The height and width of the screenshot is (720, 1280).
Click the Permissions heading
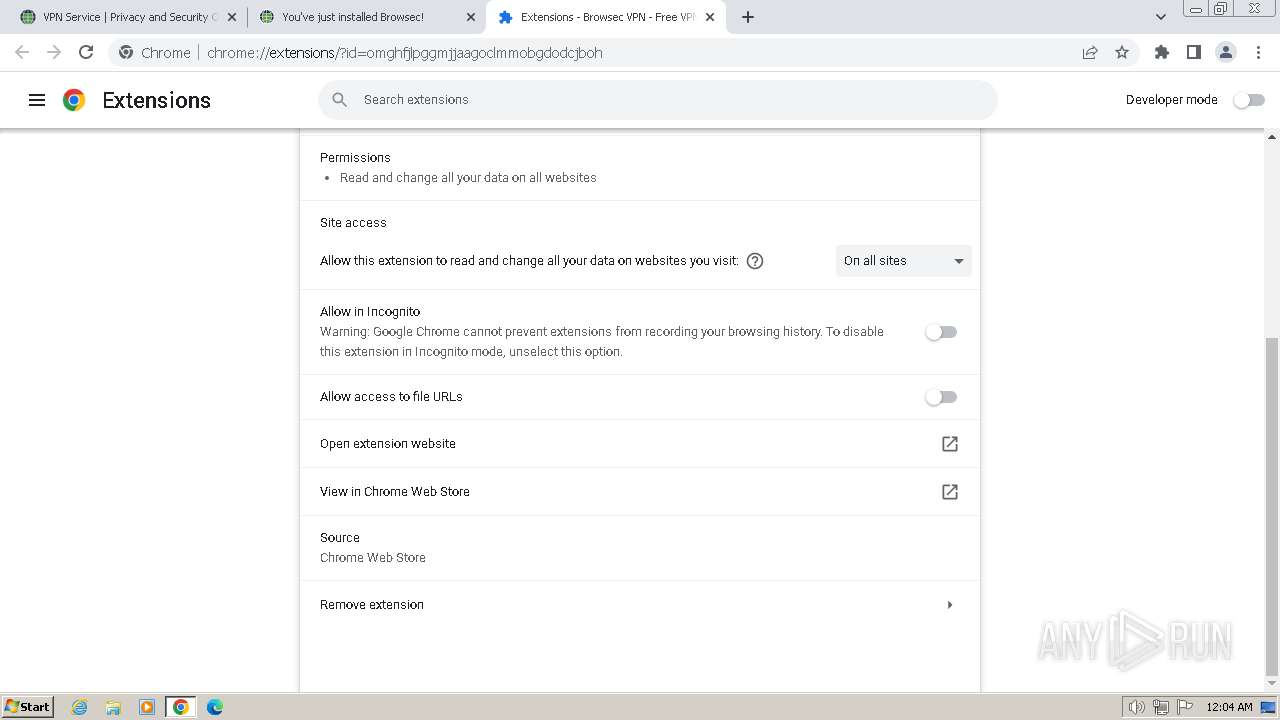click(355, 158)
